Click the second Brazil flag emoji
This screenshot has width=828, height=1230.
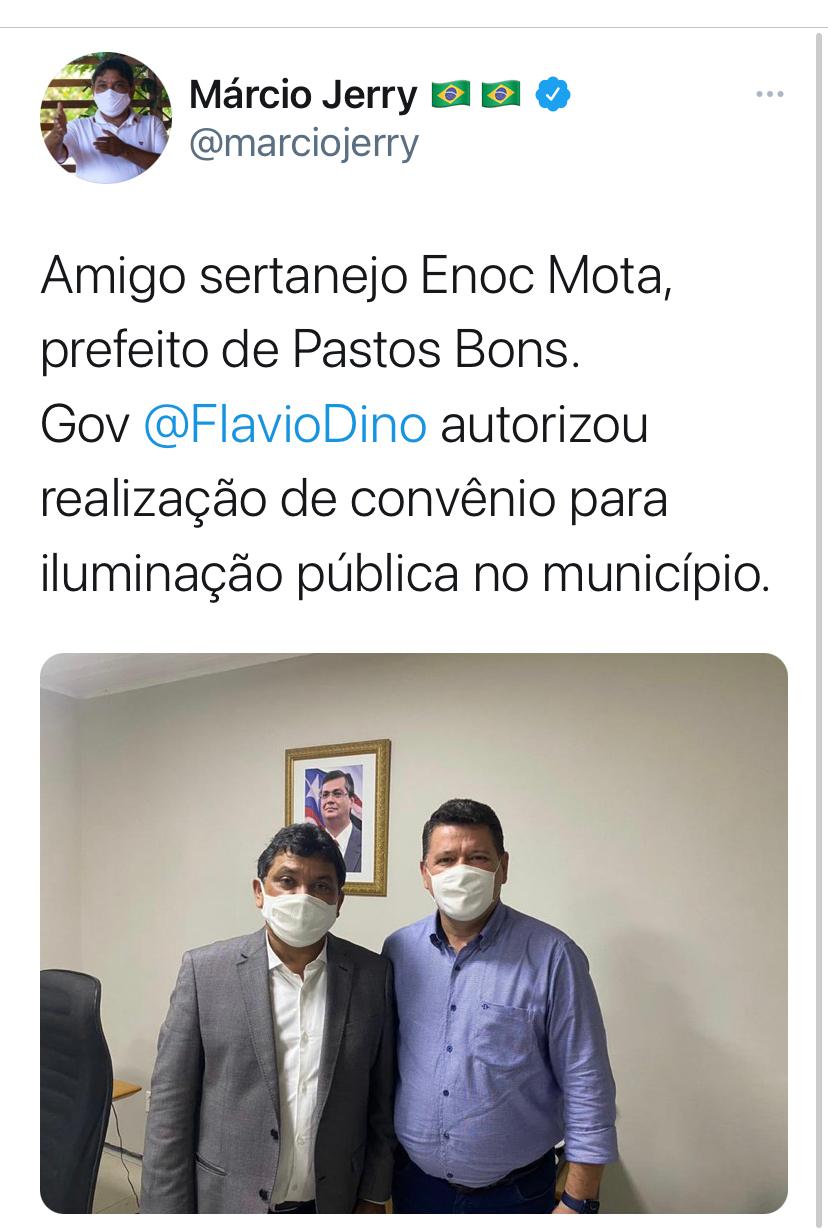point(501,95)
